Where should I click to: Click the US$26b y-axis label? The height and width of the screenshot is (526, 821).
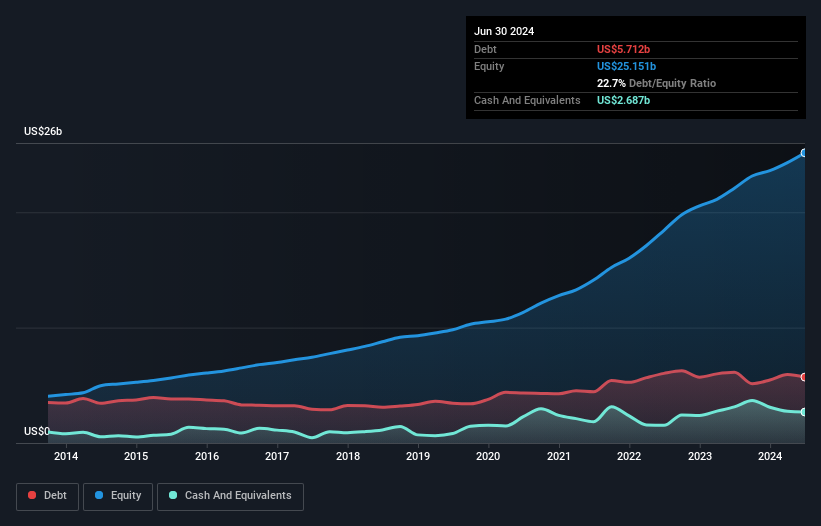click(43, 131)
